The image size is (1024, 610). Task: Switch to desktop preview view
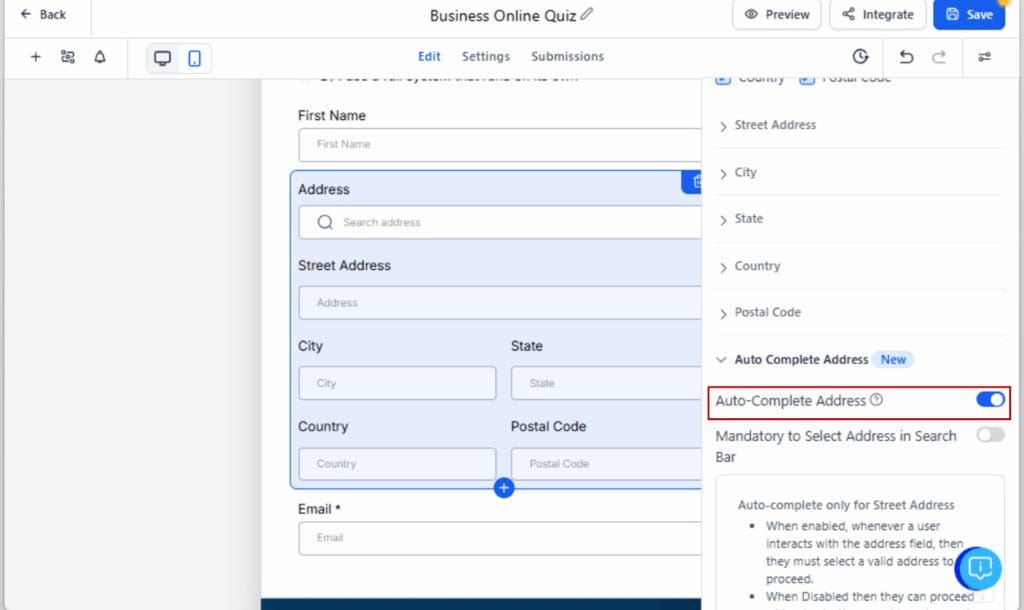pyautogui.click(x=162, y=58)
